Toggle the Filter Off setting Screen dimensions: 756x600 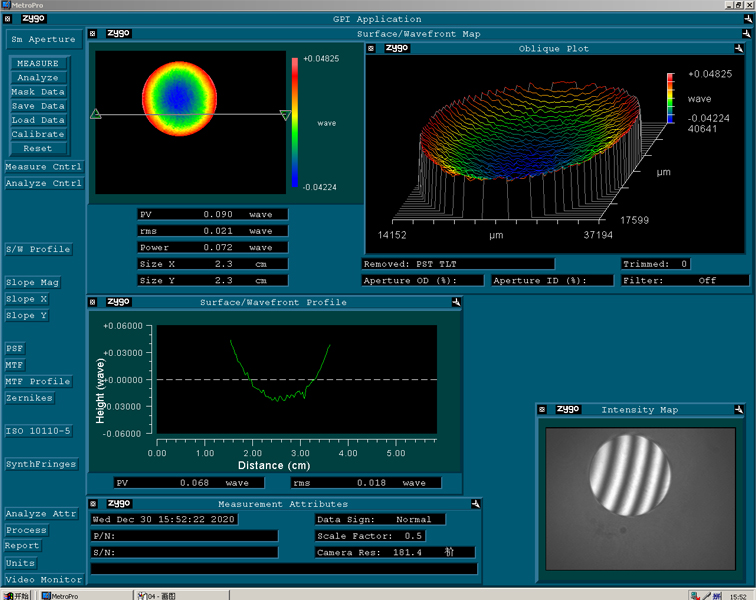(707, 281)
